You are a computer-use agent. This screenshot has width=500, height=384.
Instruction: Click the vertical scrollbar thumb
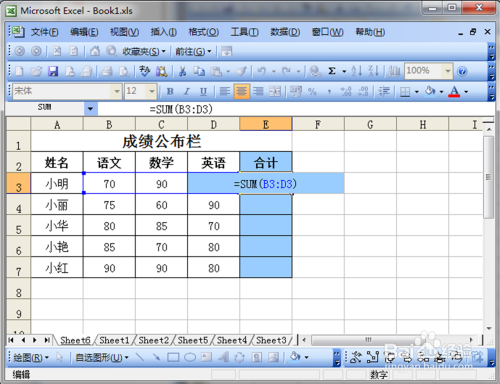coord(489,177)
